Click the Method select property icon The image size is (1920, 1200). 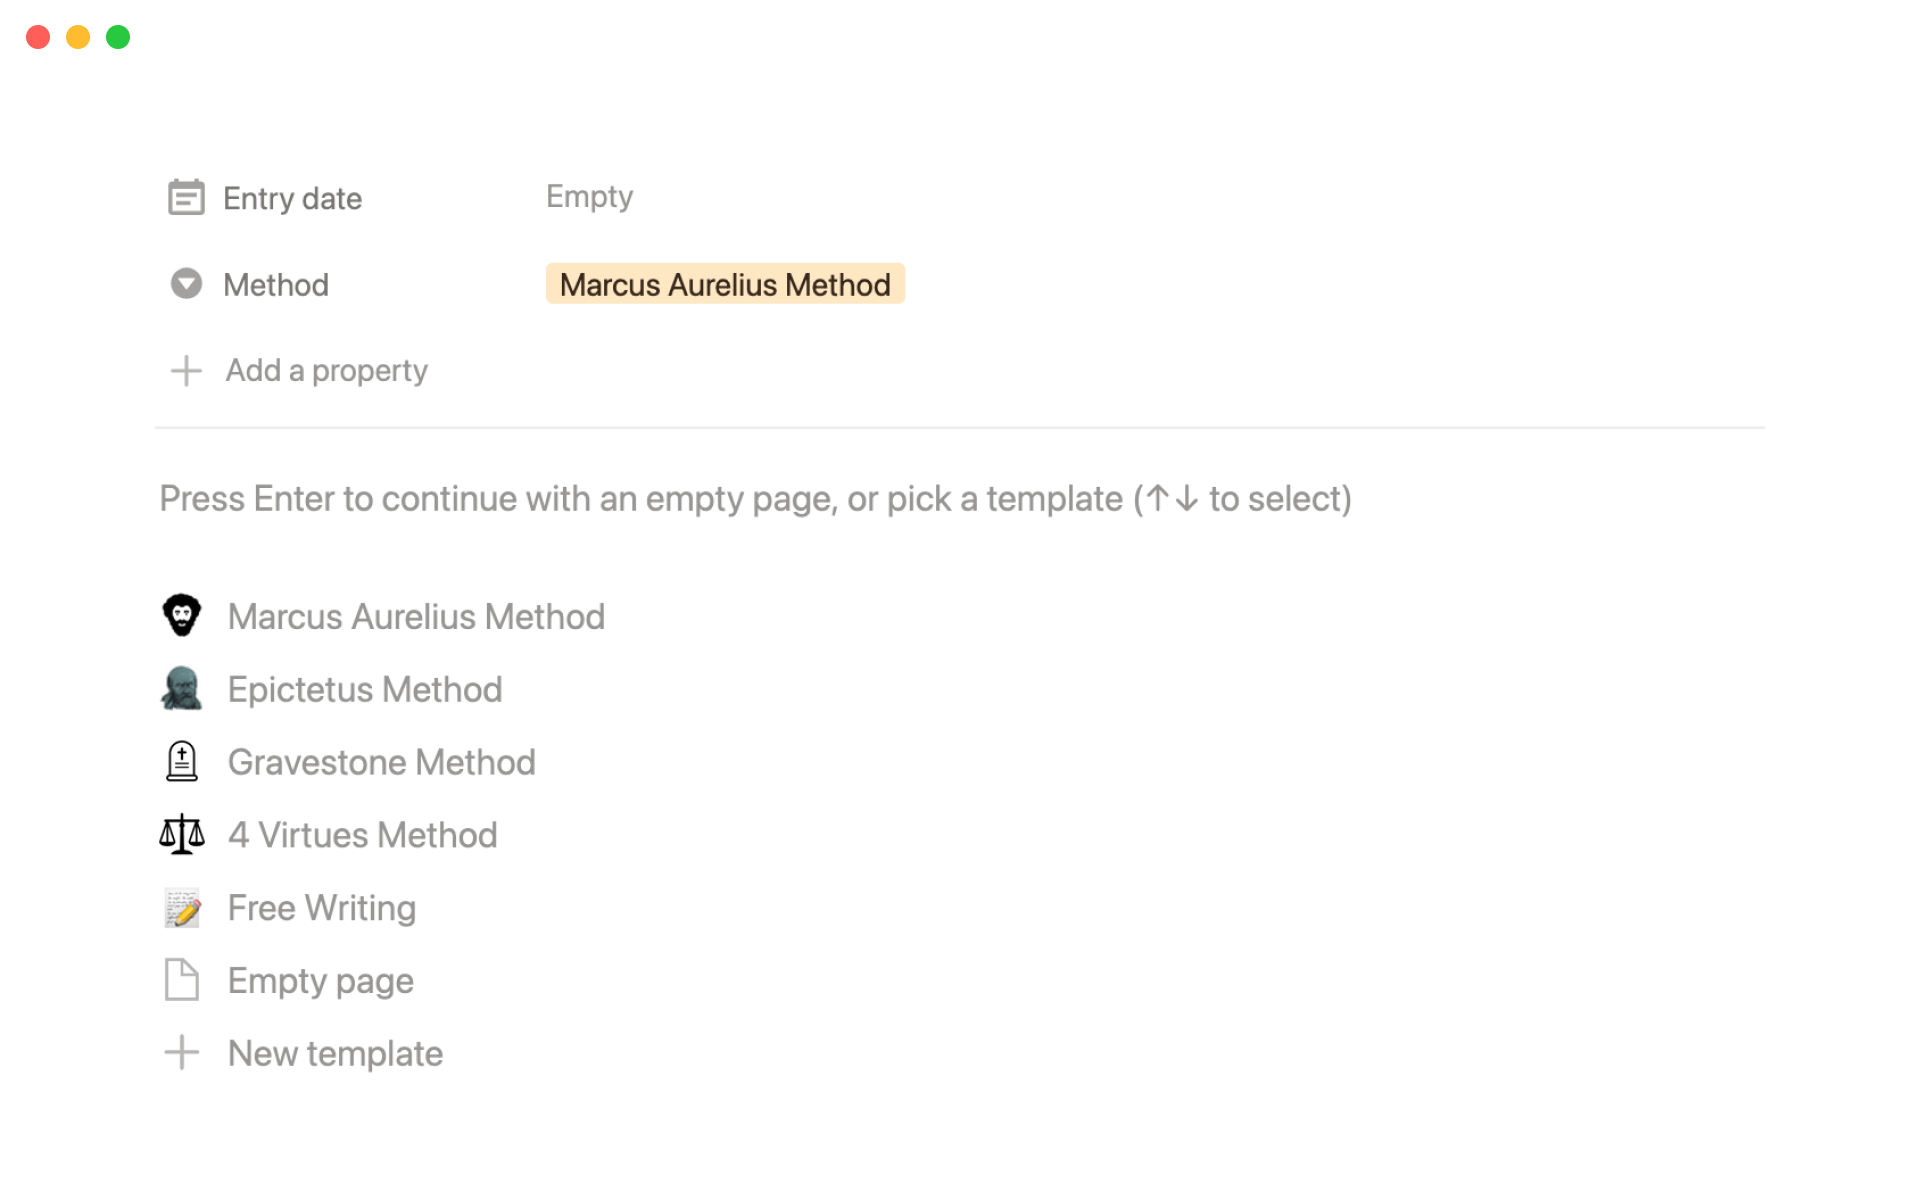point(186,284)
